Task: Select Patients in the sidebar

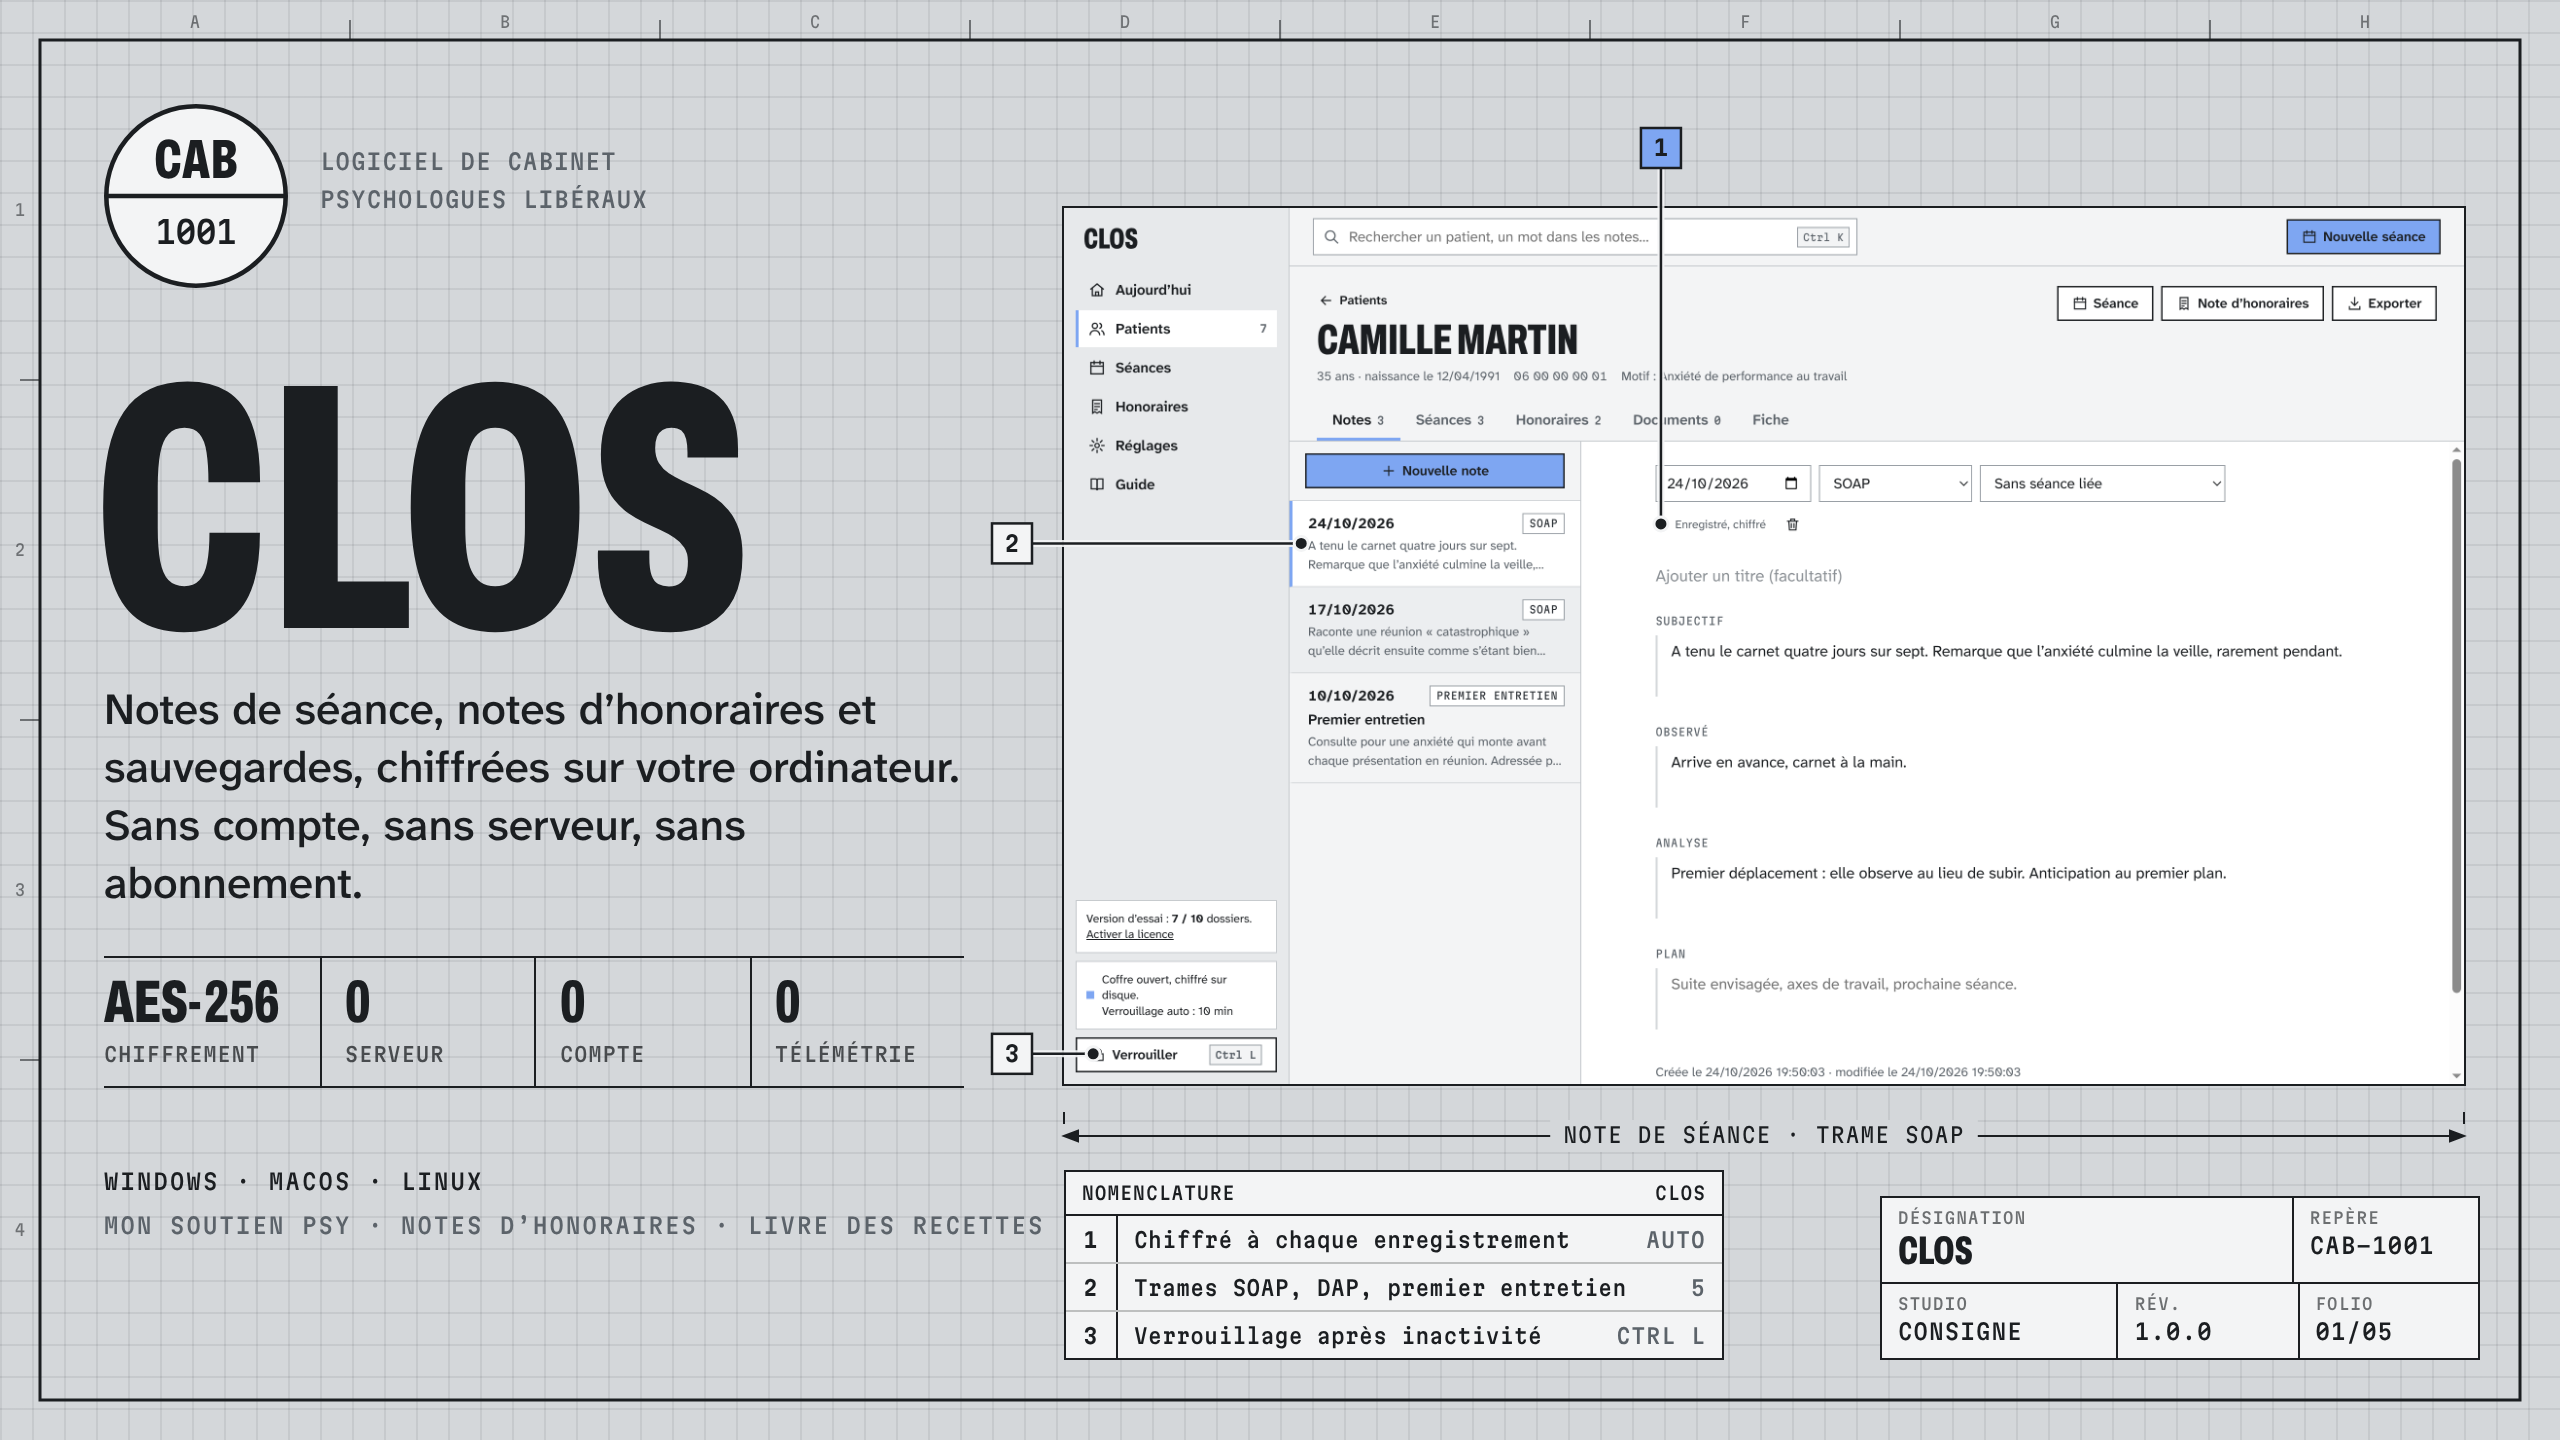Action: [x=1176, y=329]
